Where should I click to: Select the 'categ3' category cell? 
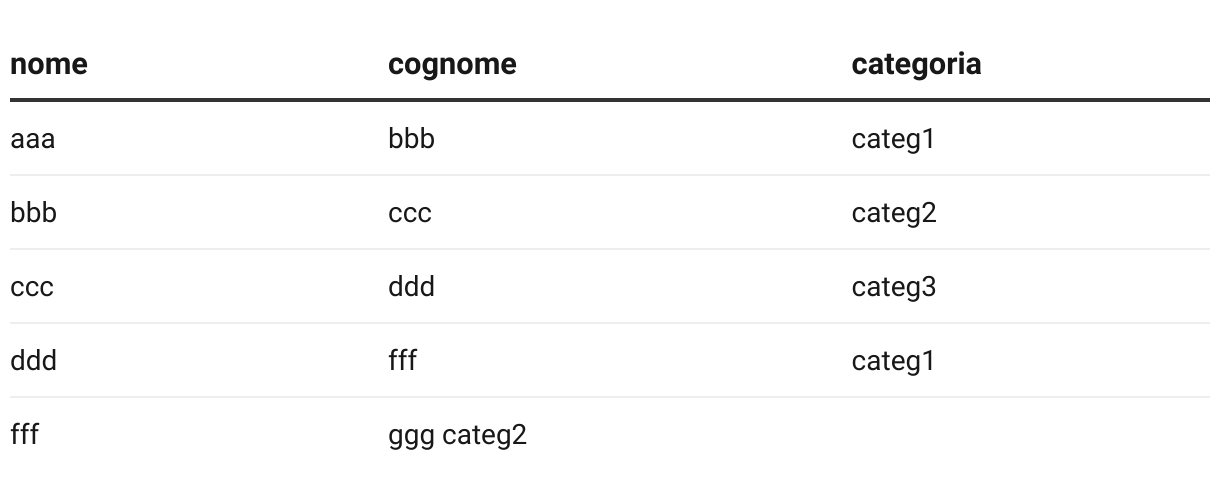(x=894, y=287)
